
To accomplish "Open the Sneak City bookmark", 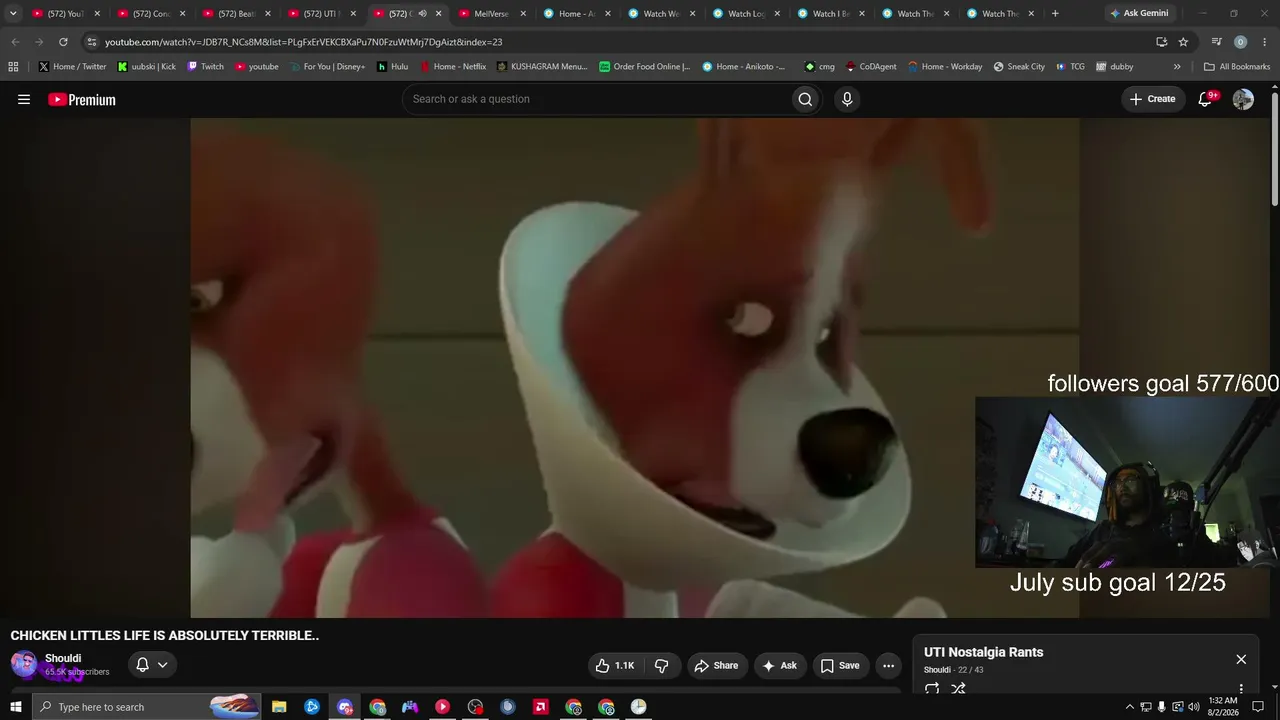I will [x=1019, y=67].
